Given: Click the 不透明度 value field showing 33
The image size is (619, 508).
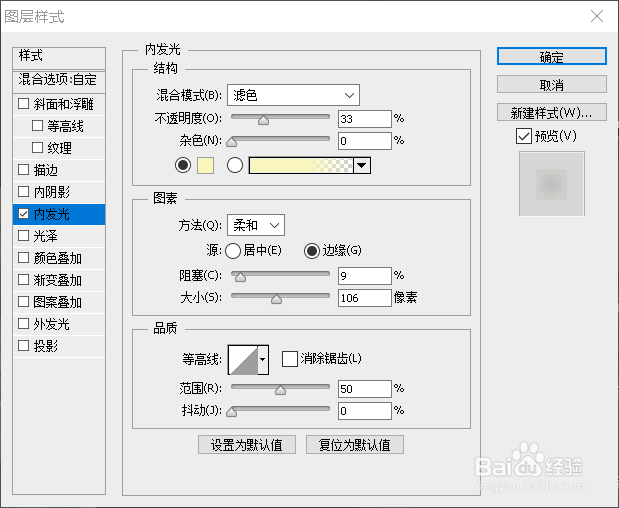Looking at the screenshot, I should point(365,119).
